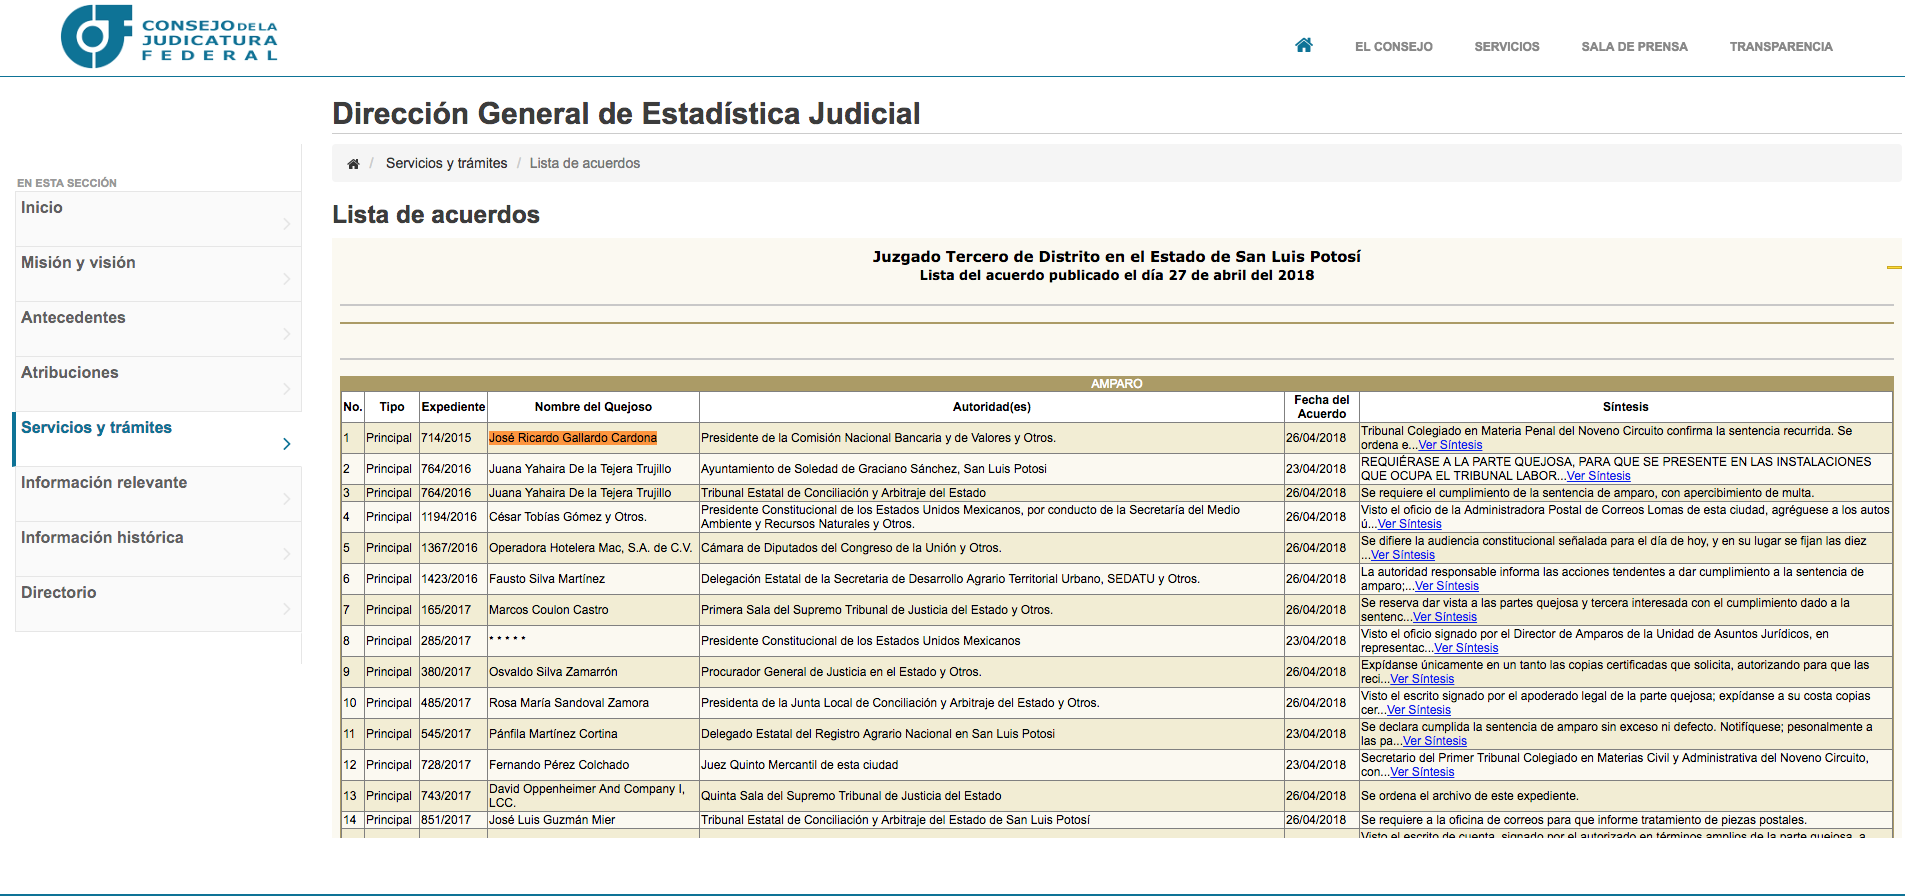Viewport: 1905px width, 896px height.
Task: Click the Autoridad(es) column header
Action: point(991,407)
